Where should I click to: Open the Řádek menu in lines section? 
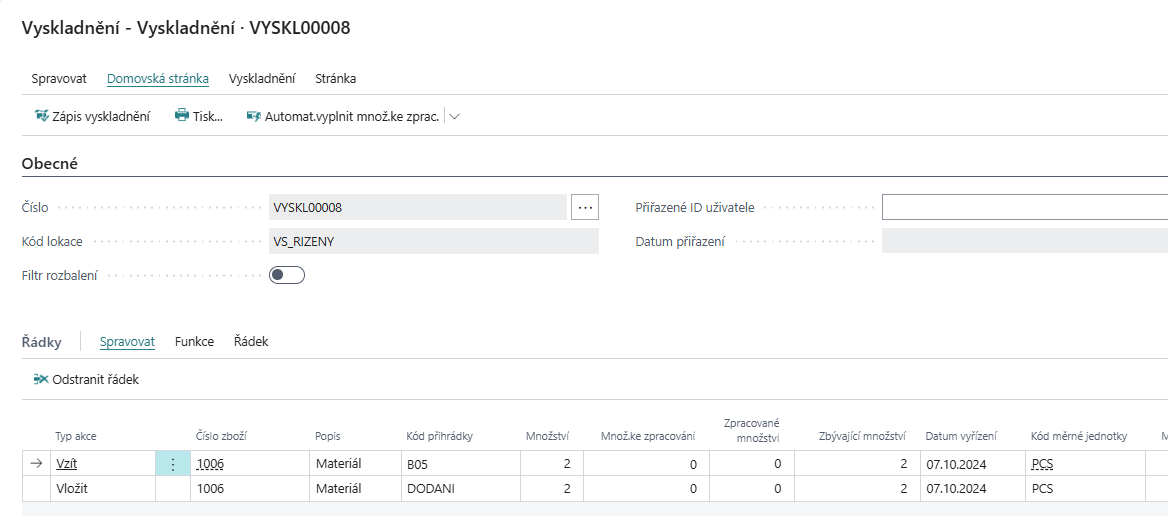pyautogui.click(x=251, y=341)
